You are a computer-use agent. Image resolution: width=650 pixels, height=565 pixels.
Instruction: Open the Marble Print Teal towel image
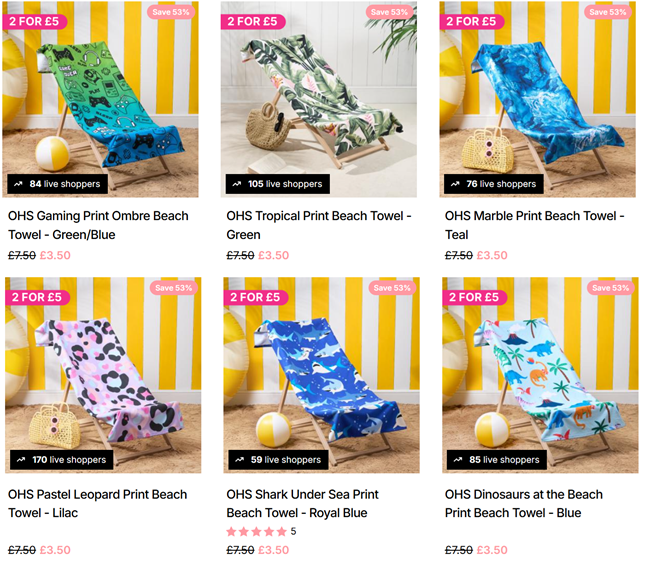point(538,99)
